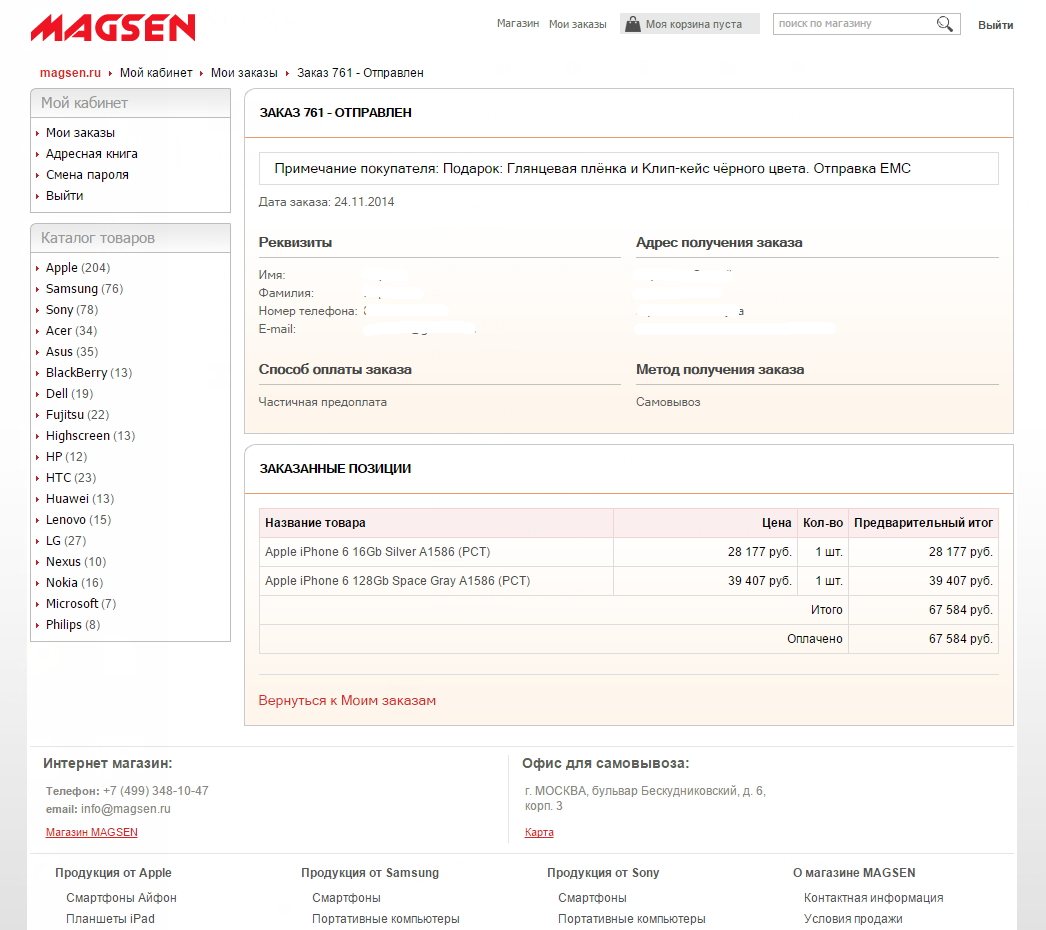This screenshot has width=1046, height=930.
Task: Click the Оплачено row label
Action: (815, 638)
